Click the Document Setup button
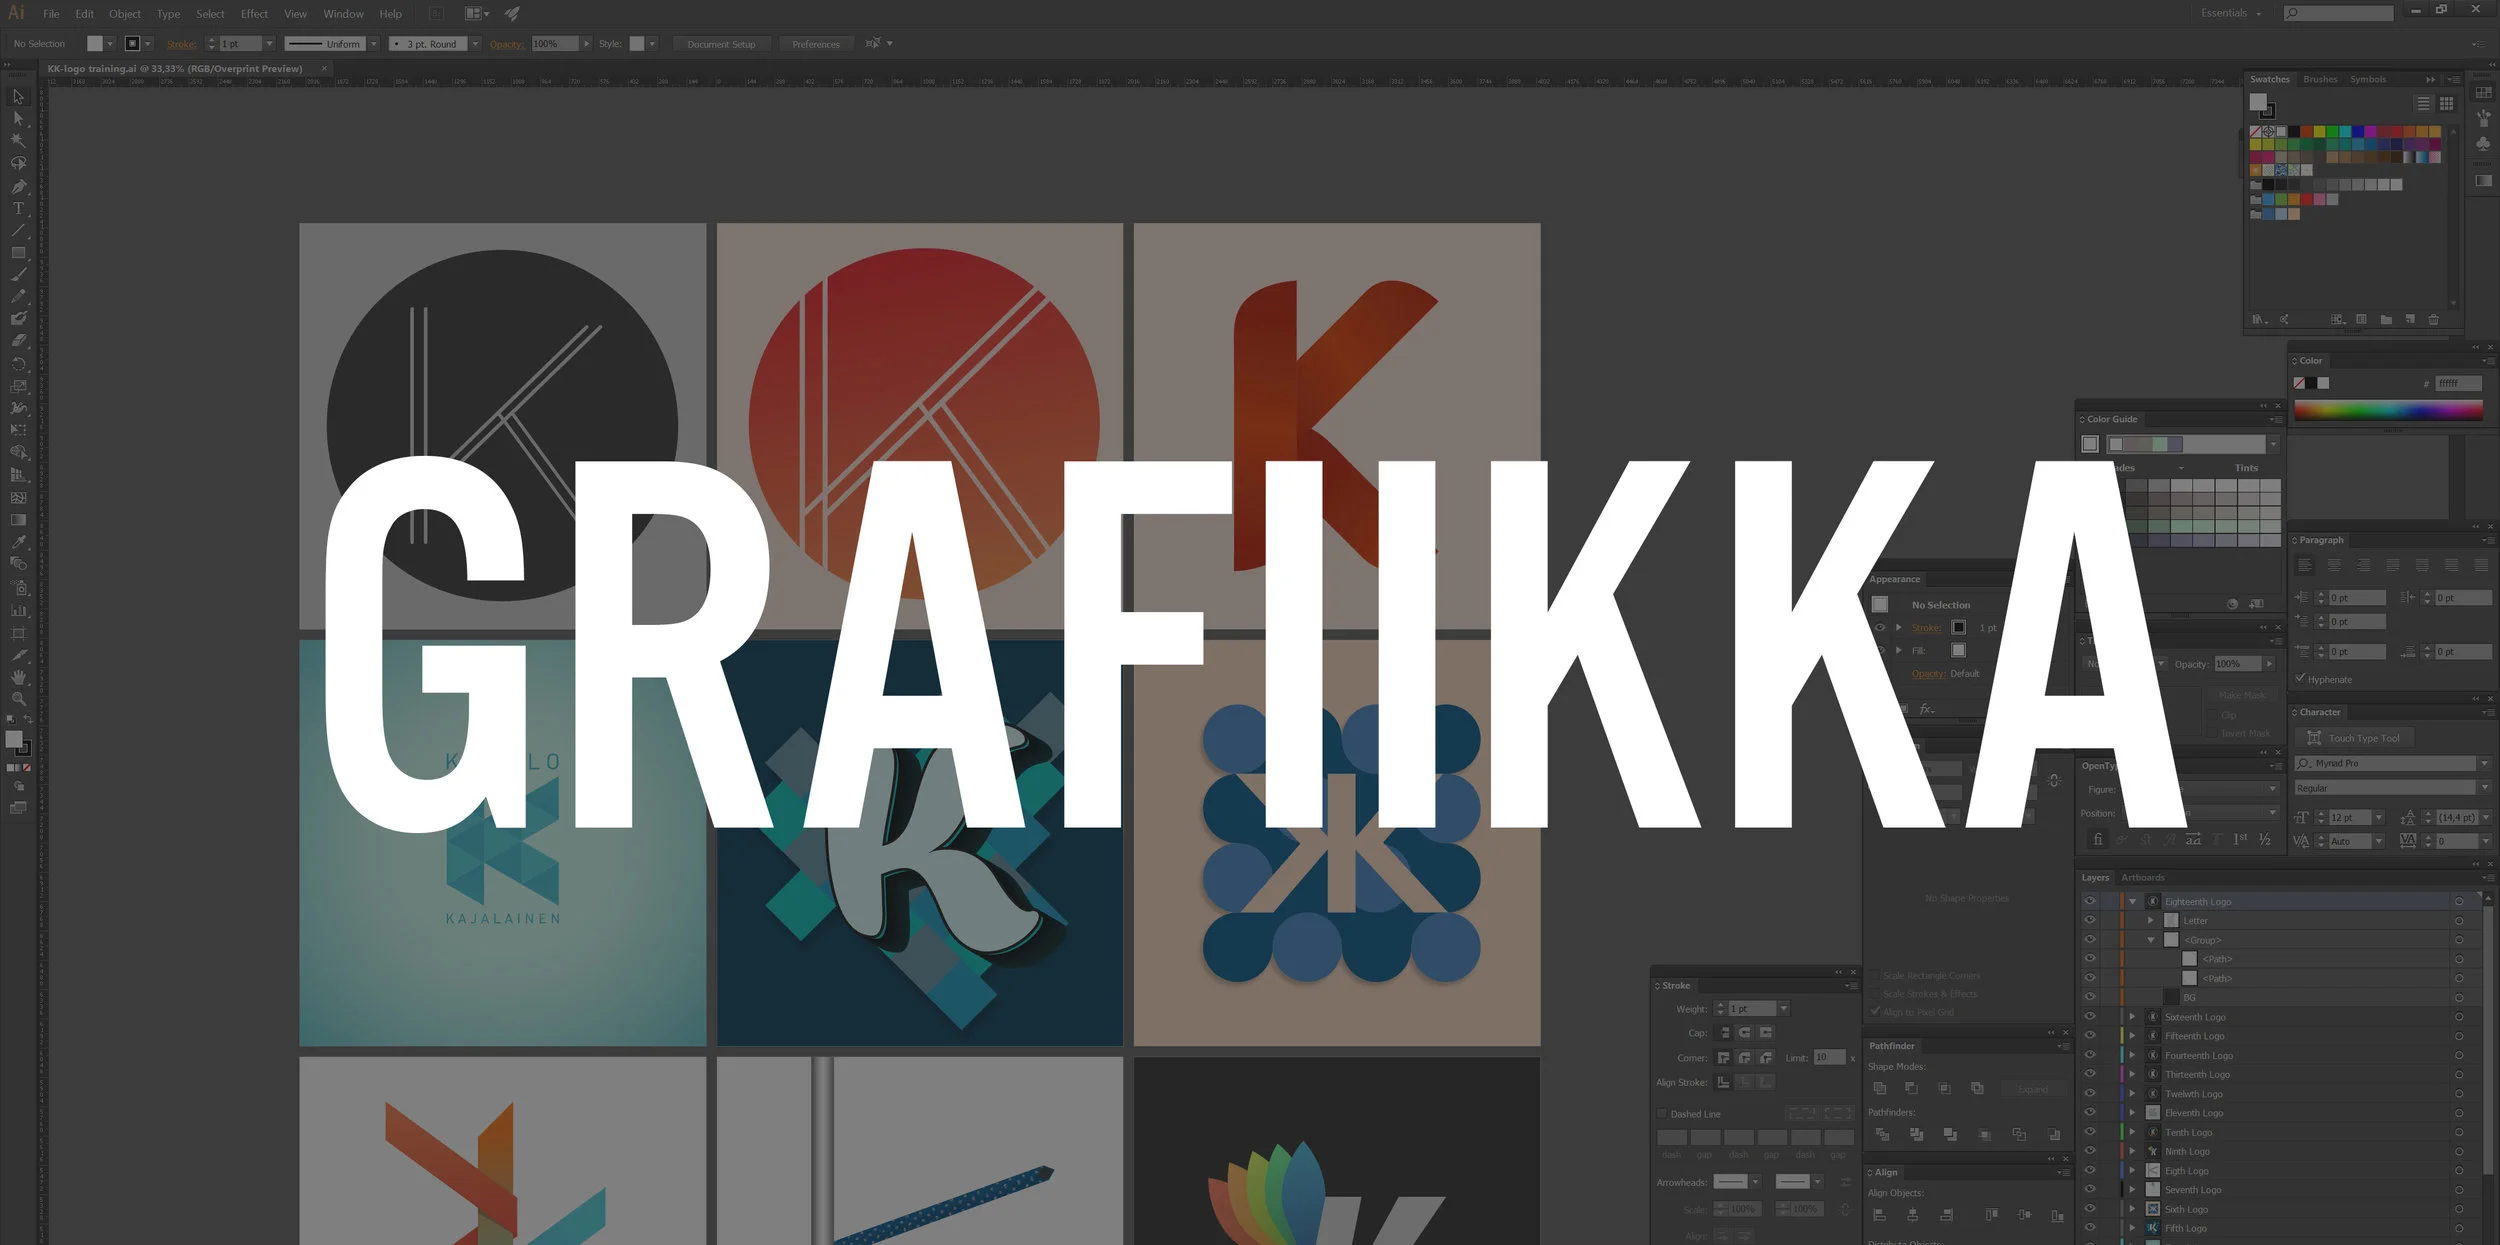 [721, 44]
